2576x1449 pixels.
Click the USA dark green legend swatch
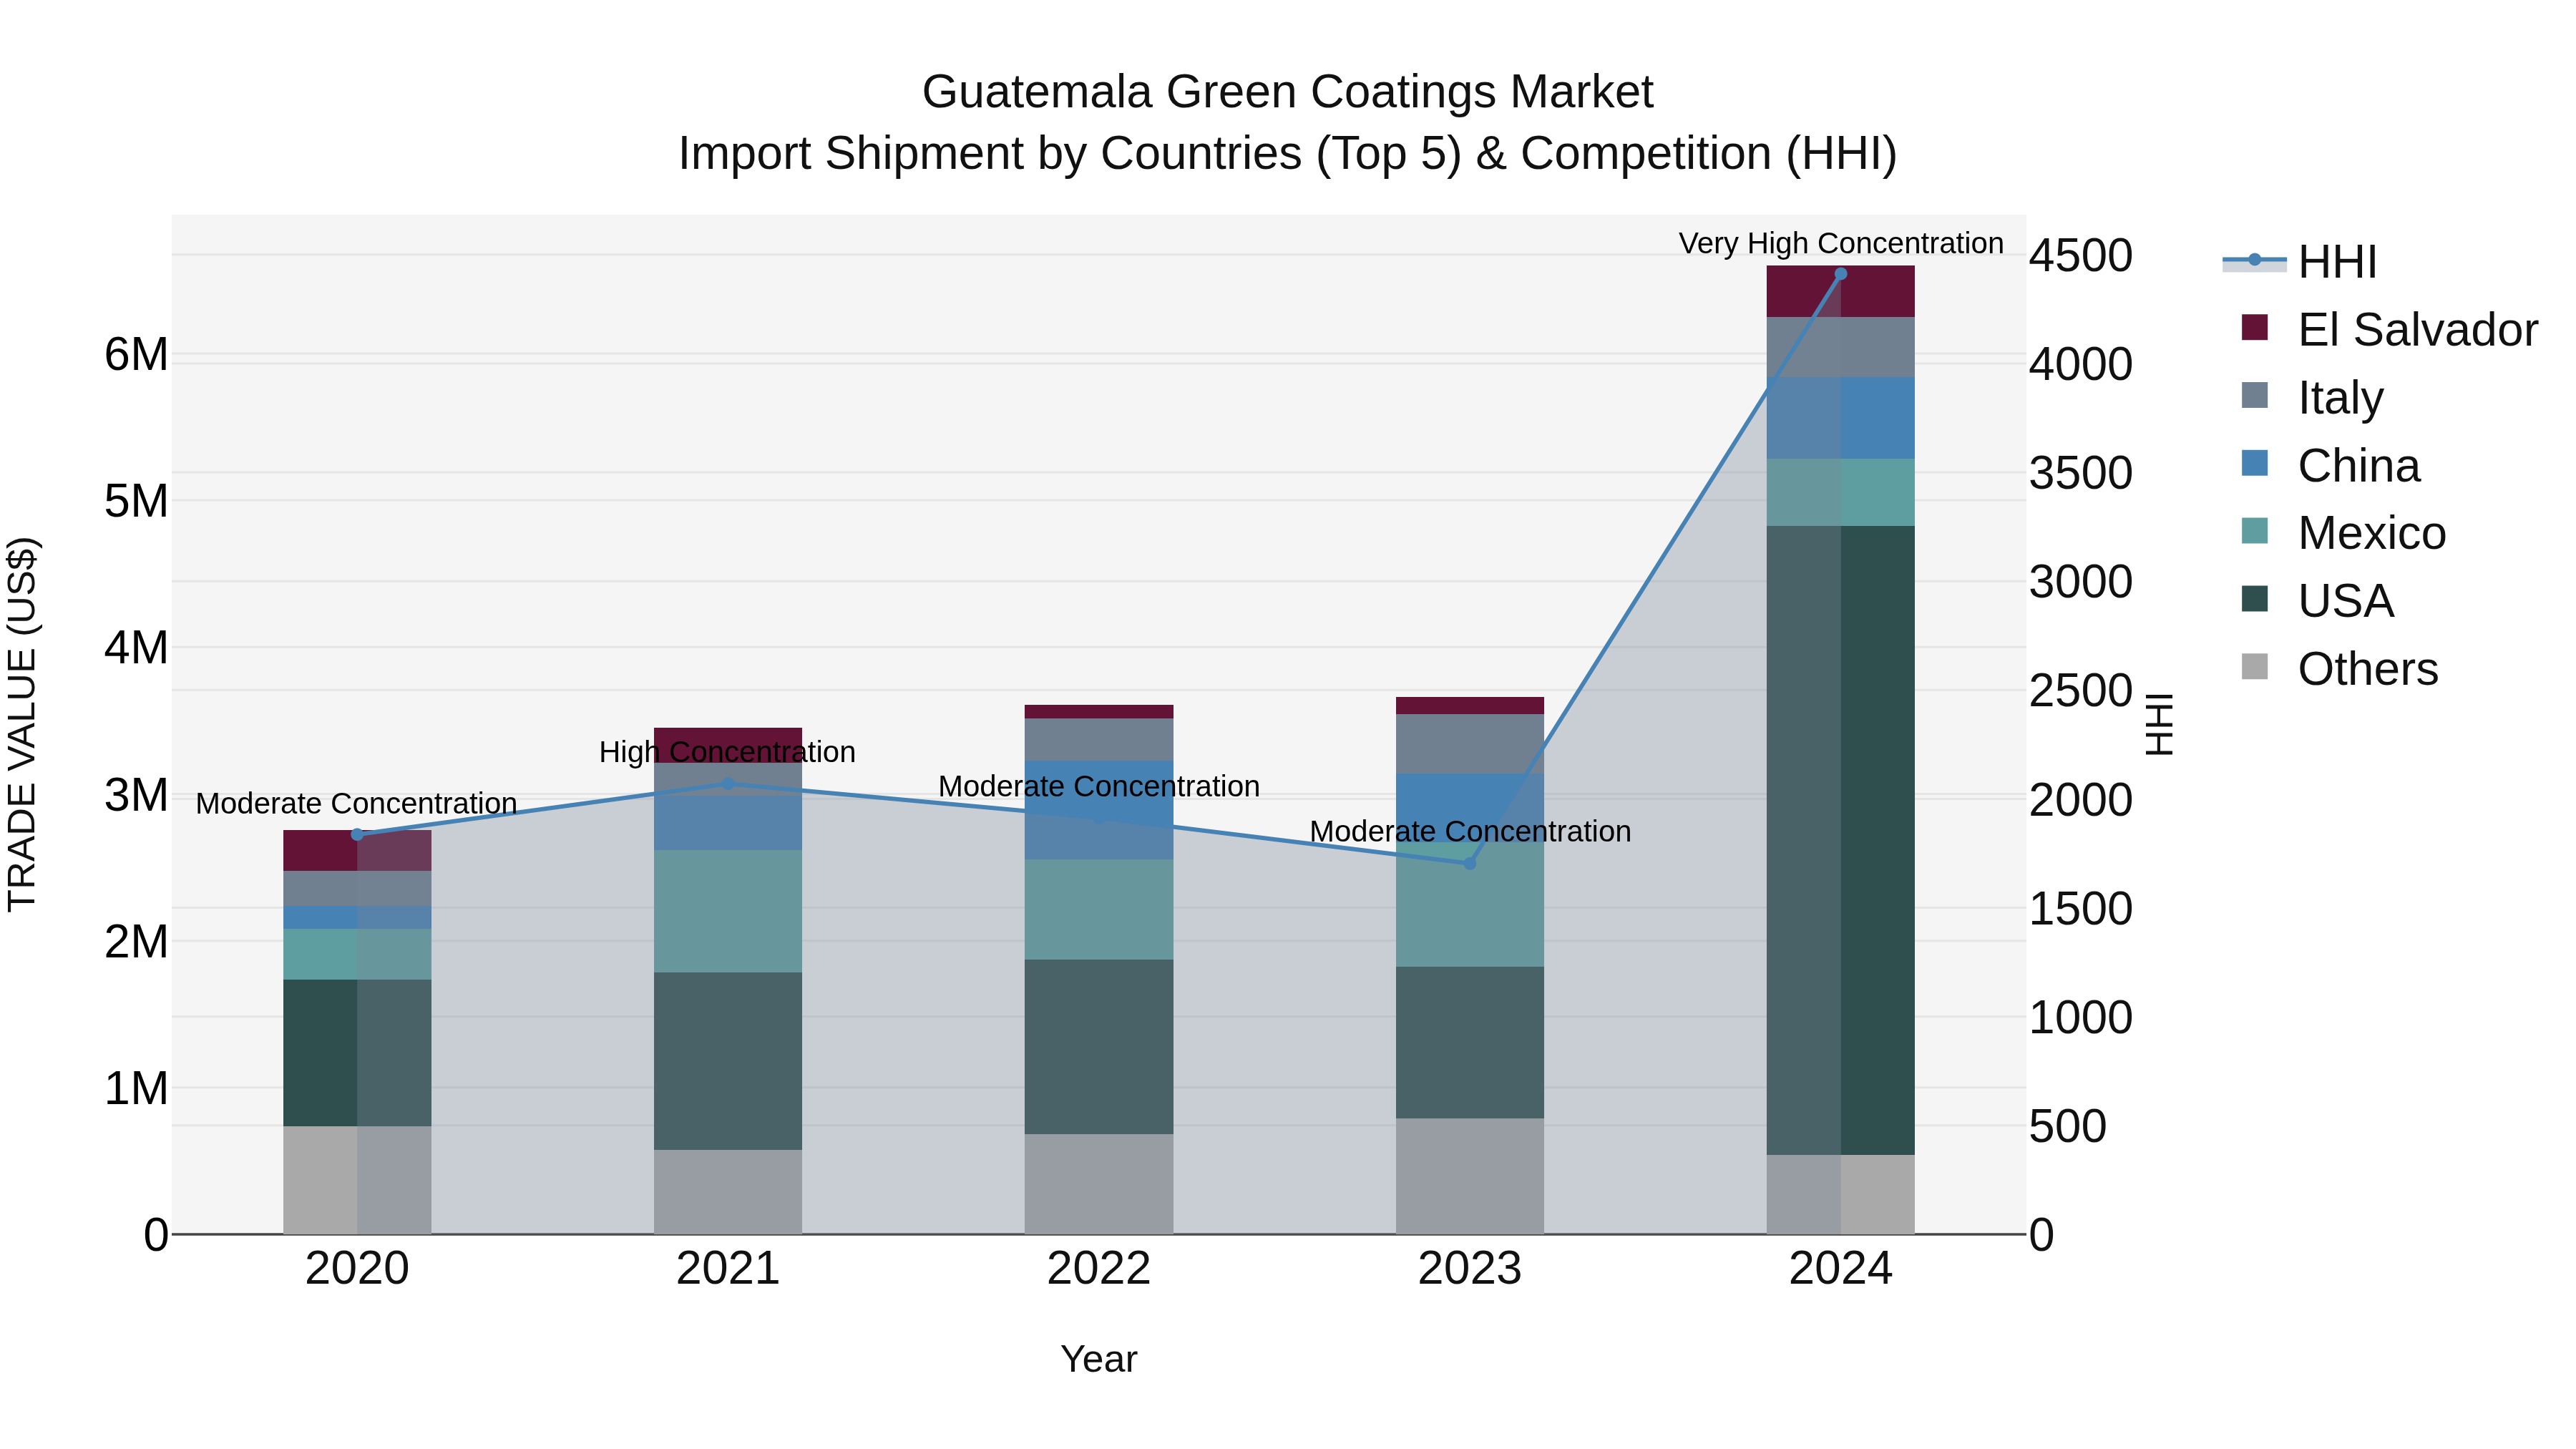click(x=2255, y=598)
